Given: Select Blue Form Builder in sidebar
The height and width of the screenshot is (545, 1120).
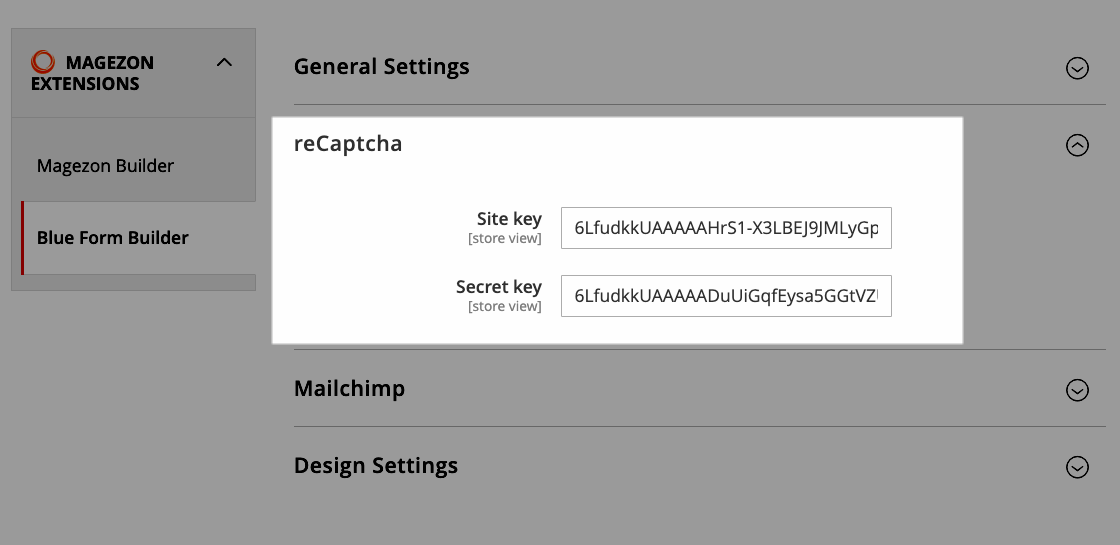Looking at the screenshot, I should pyautogui.click(x=112, y=238).
